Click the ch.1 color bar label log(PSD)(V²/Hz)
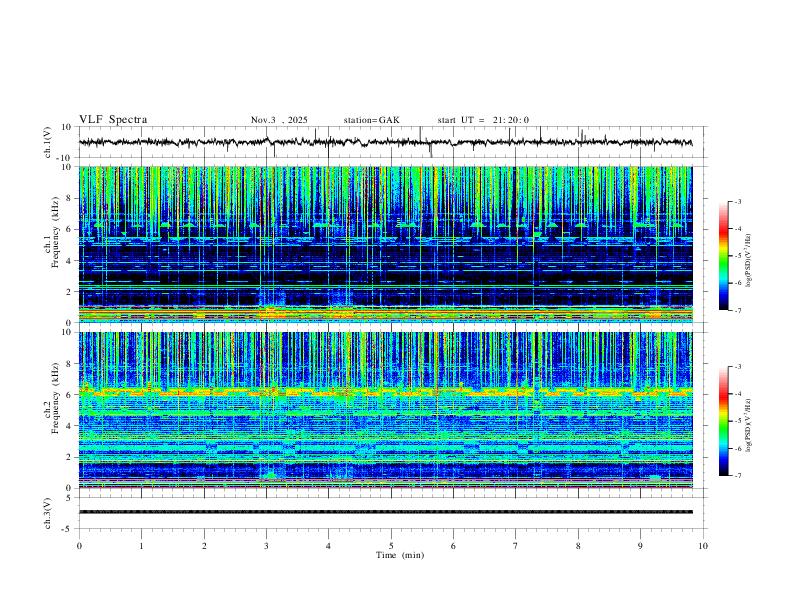 click(749, 261)
